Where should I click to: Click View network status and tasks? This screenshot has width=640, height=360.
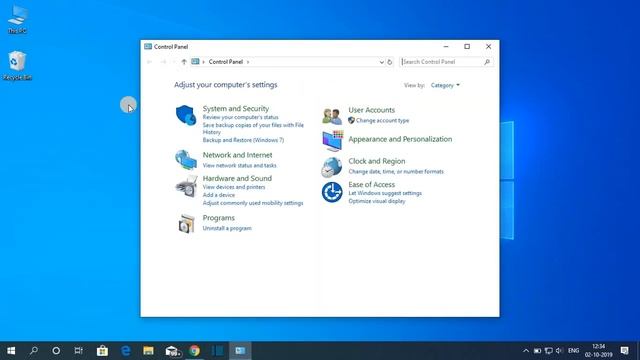240,165
